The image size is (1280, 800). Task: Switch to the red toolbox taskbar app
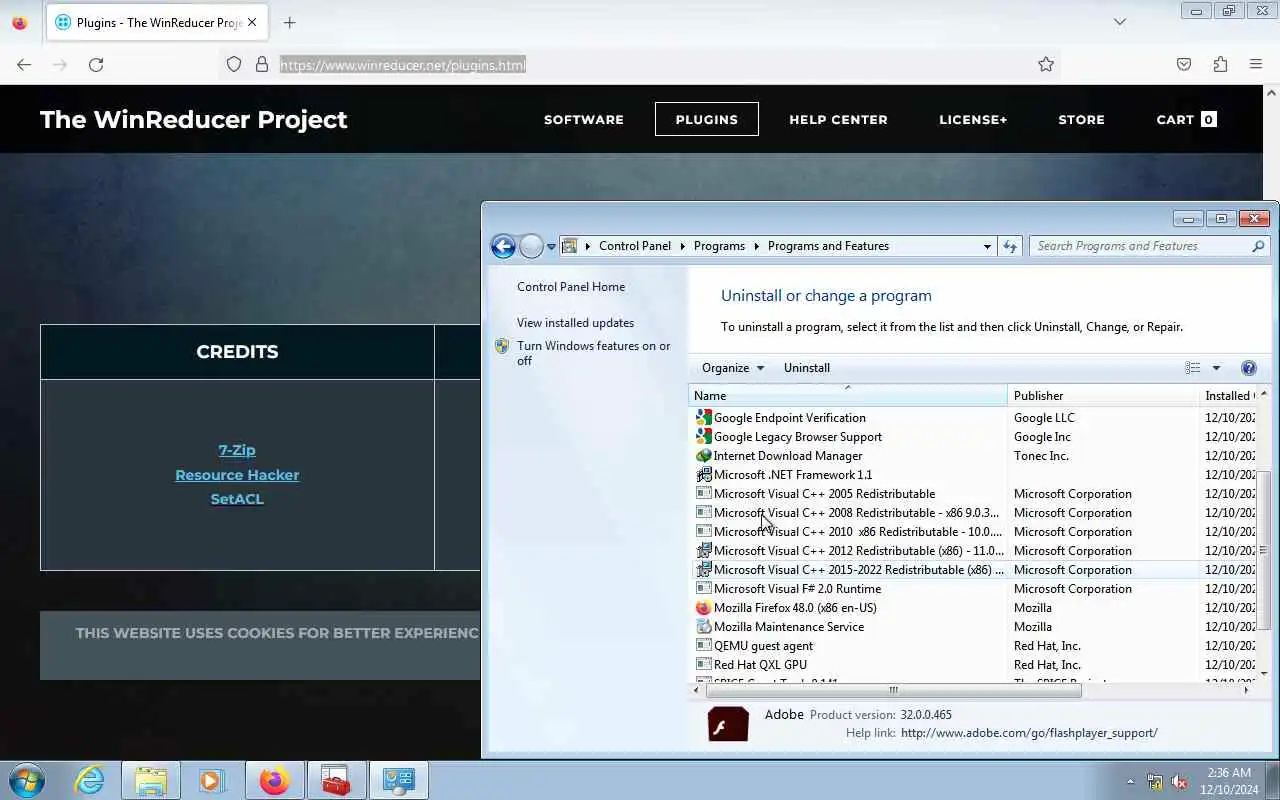tap(336, 780)
